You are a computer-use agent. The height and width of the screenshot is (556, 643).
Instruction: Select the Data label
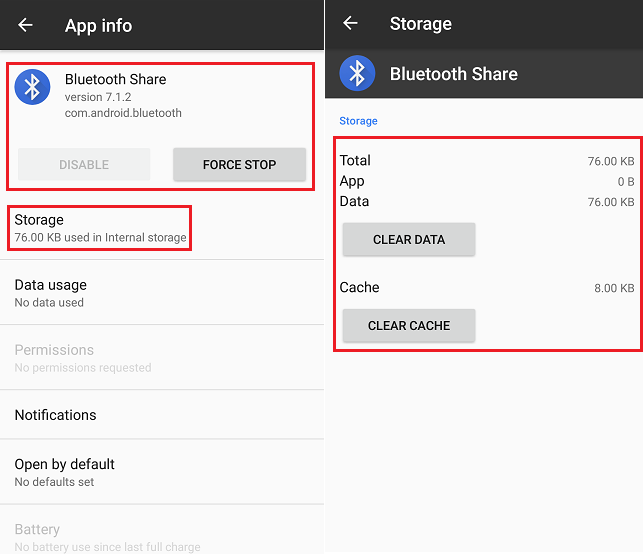point(354,201)
